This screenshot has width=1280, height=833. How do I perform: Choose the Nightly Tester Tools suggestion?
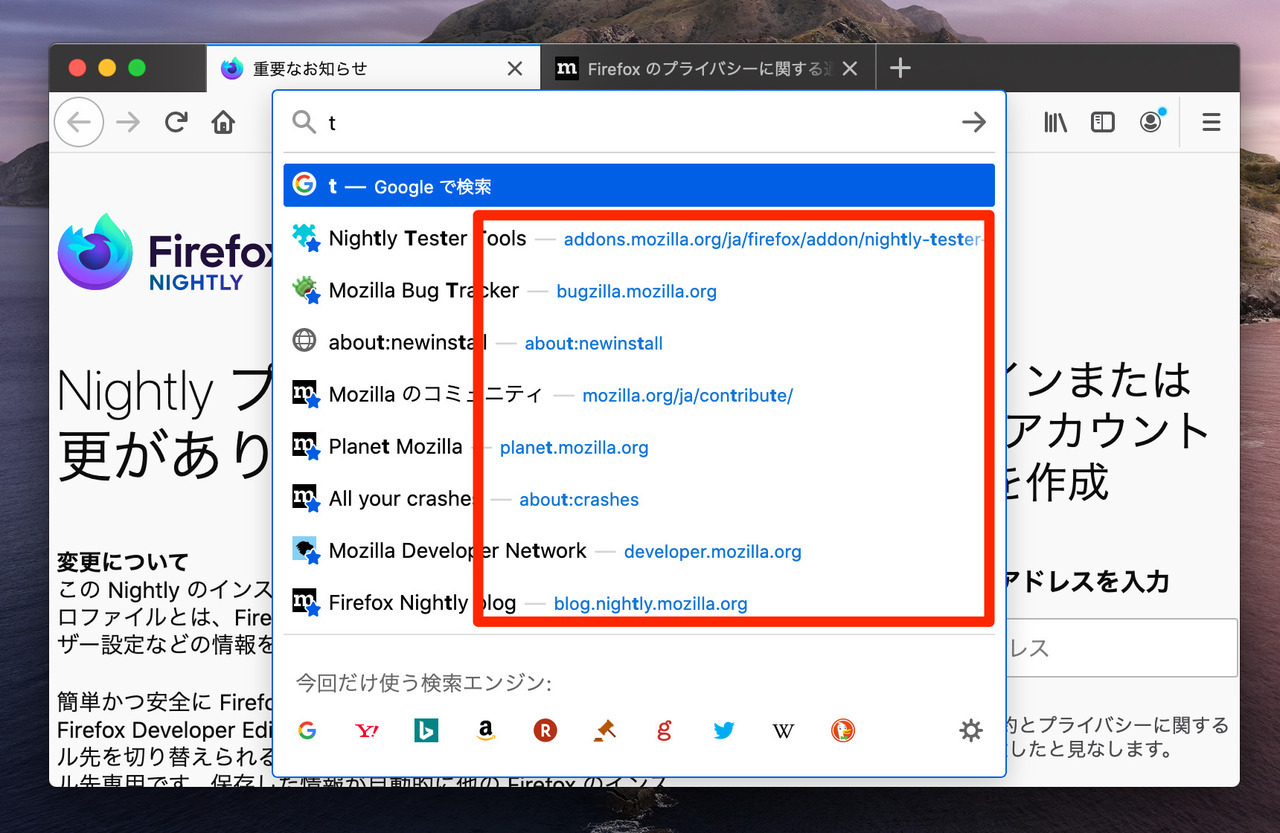(x=639, y=238)
